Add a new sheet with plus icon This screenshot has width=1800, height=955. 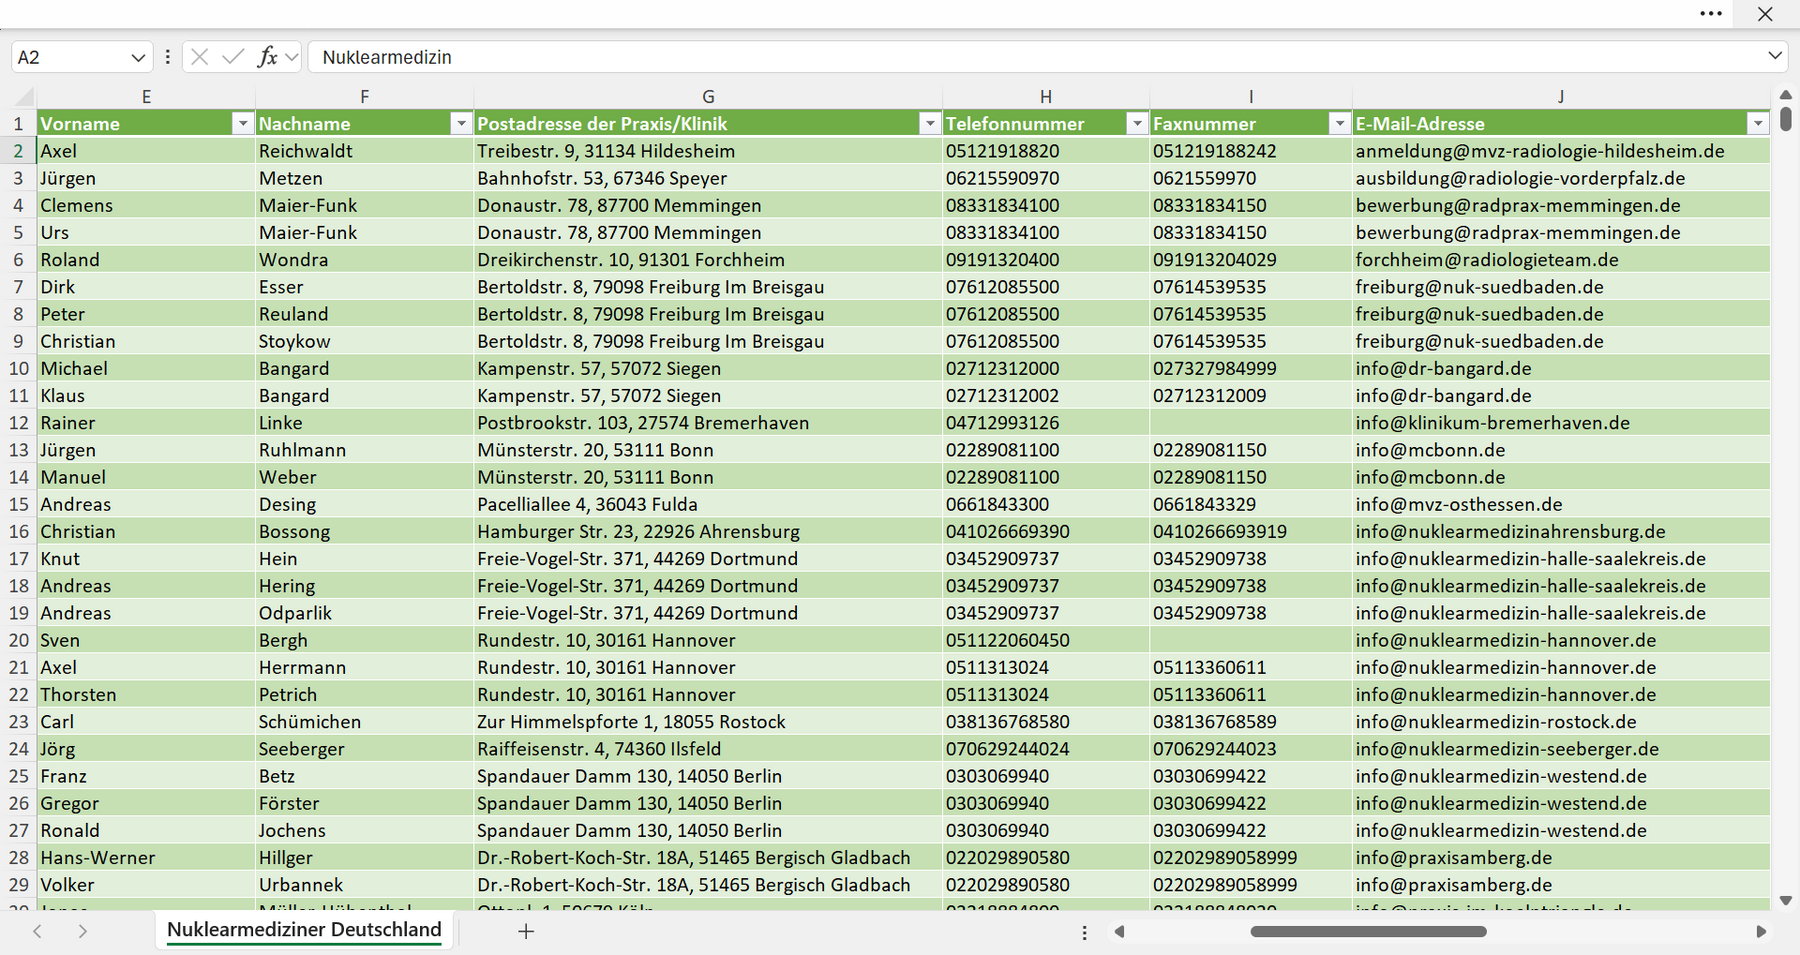tap(526, 931)
